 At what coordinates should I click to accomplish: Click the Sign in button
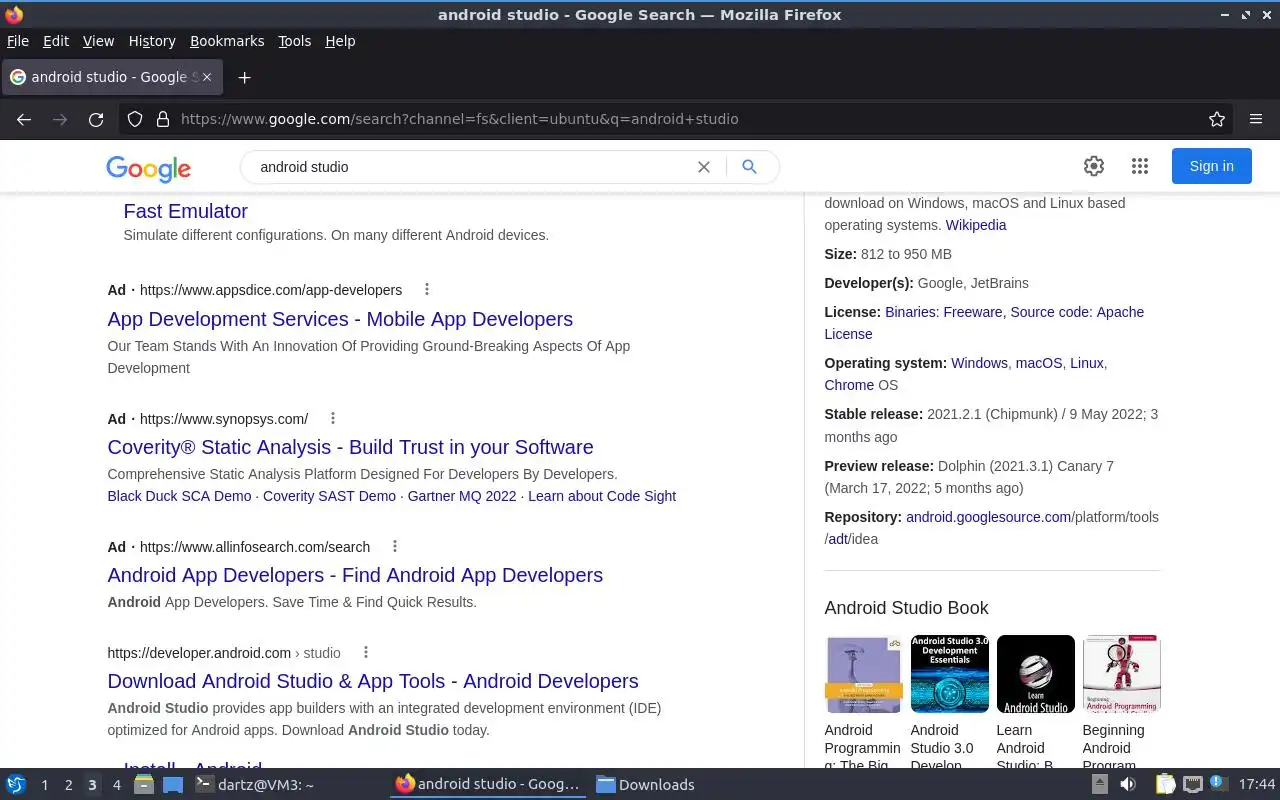(1212, 166)
